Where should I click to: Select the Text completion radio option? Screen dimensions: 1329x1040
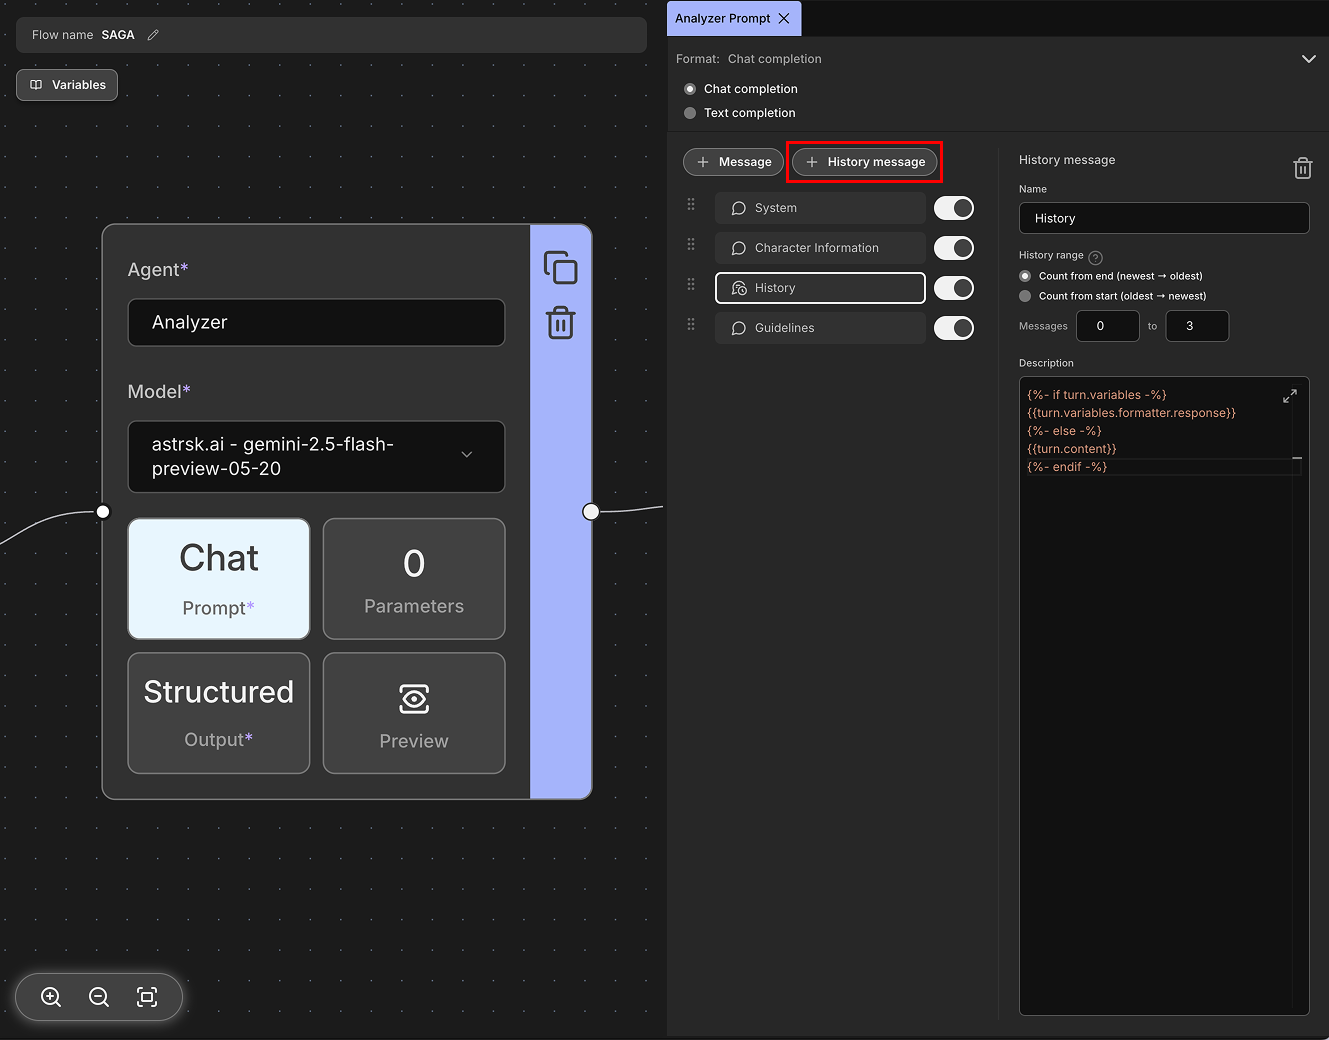pyautogui.click(x=690, y=113)
